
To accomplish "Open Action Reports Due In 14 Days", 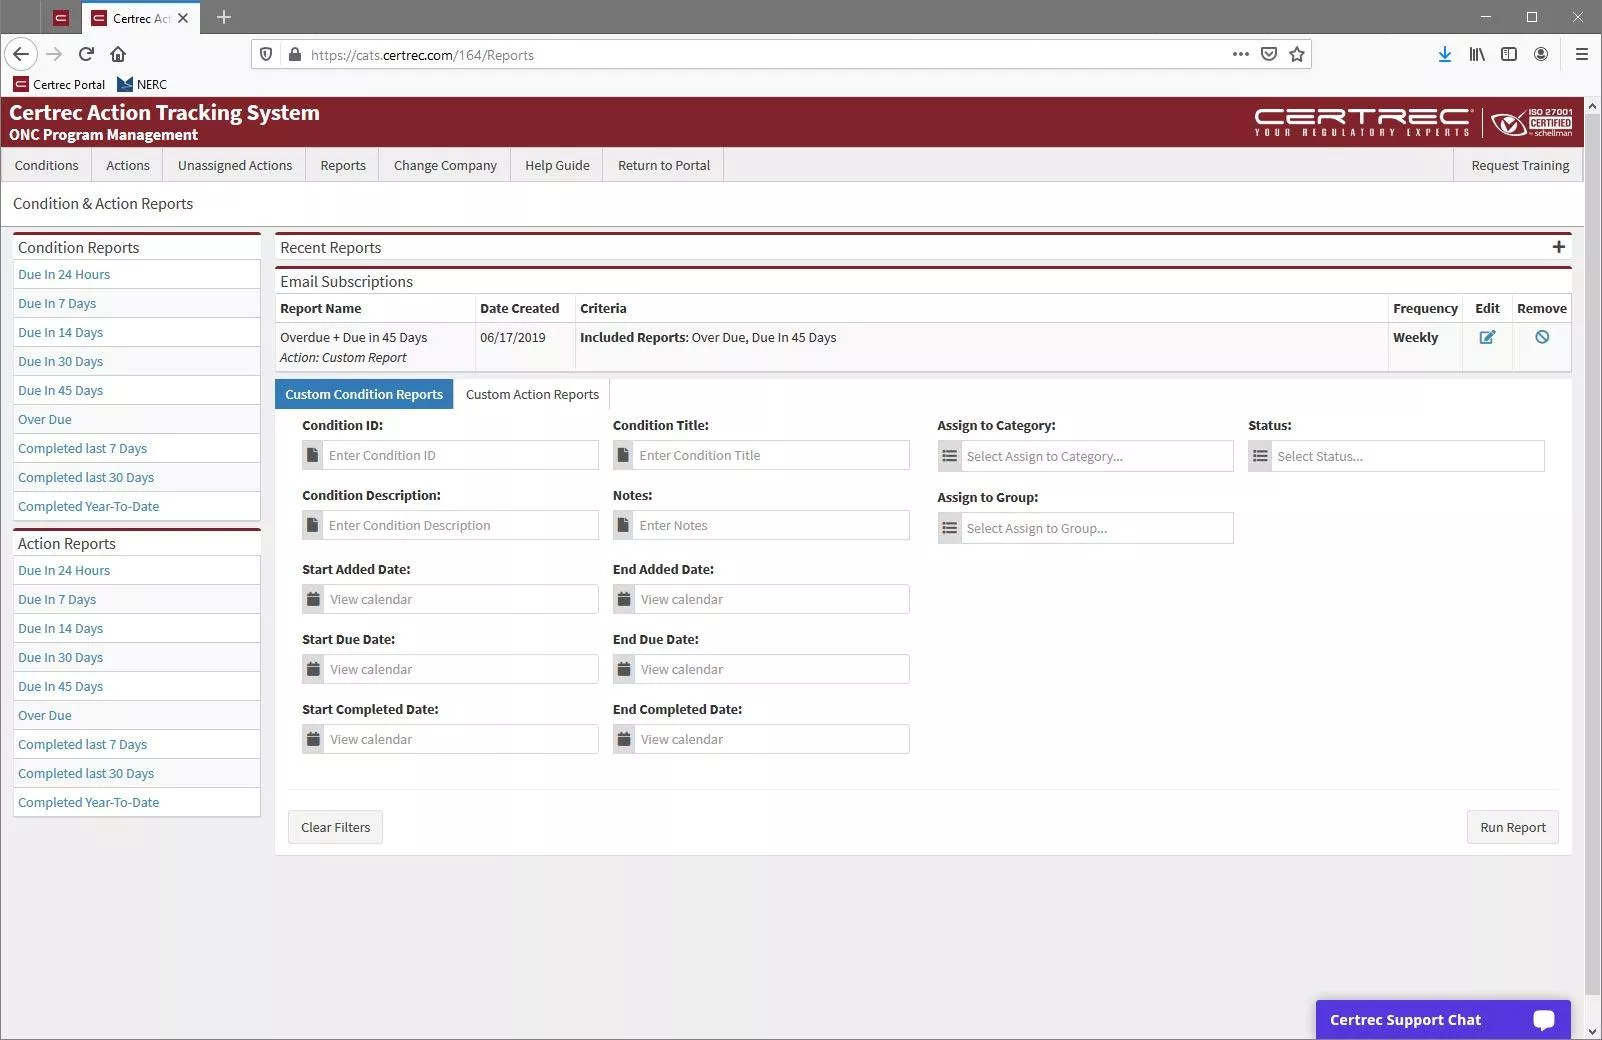I will point(60,628).
